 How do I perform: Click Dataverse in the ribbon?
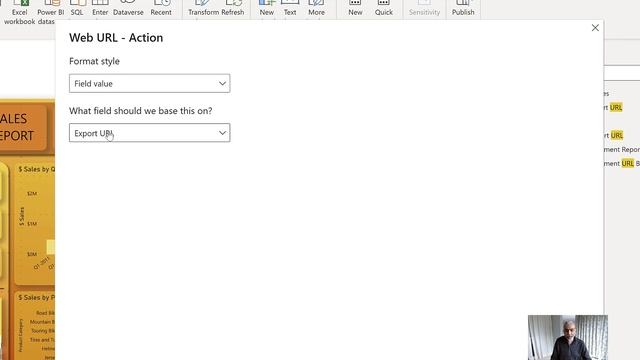pyautogui.click(x=128, y=9)
